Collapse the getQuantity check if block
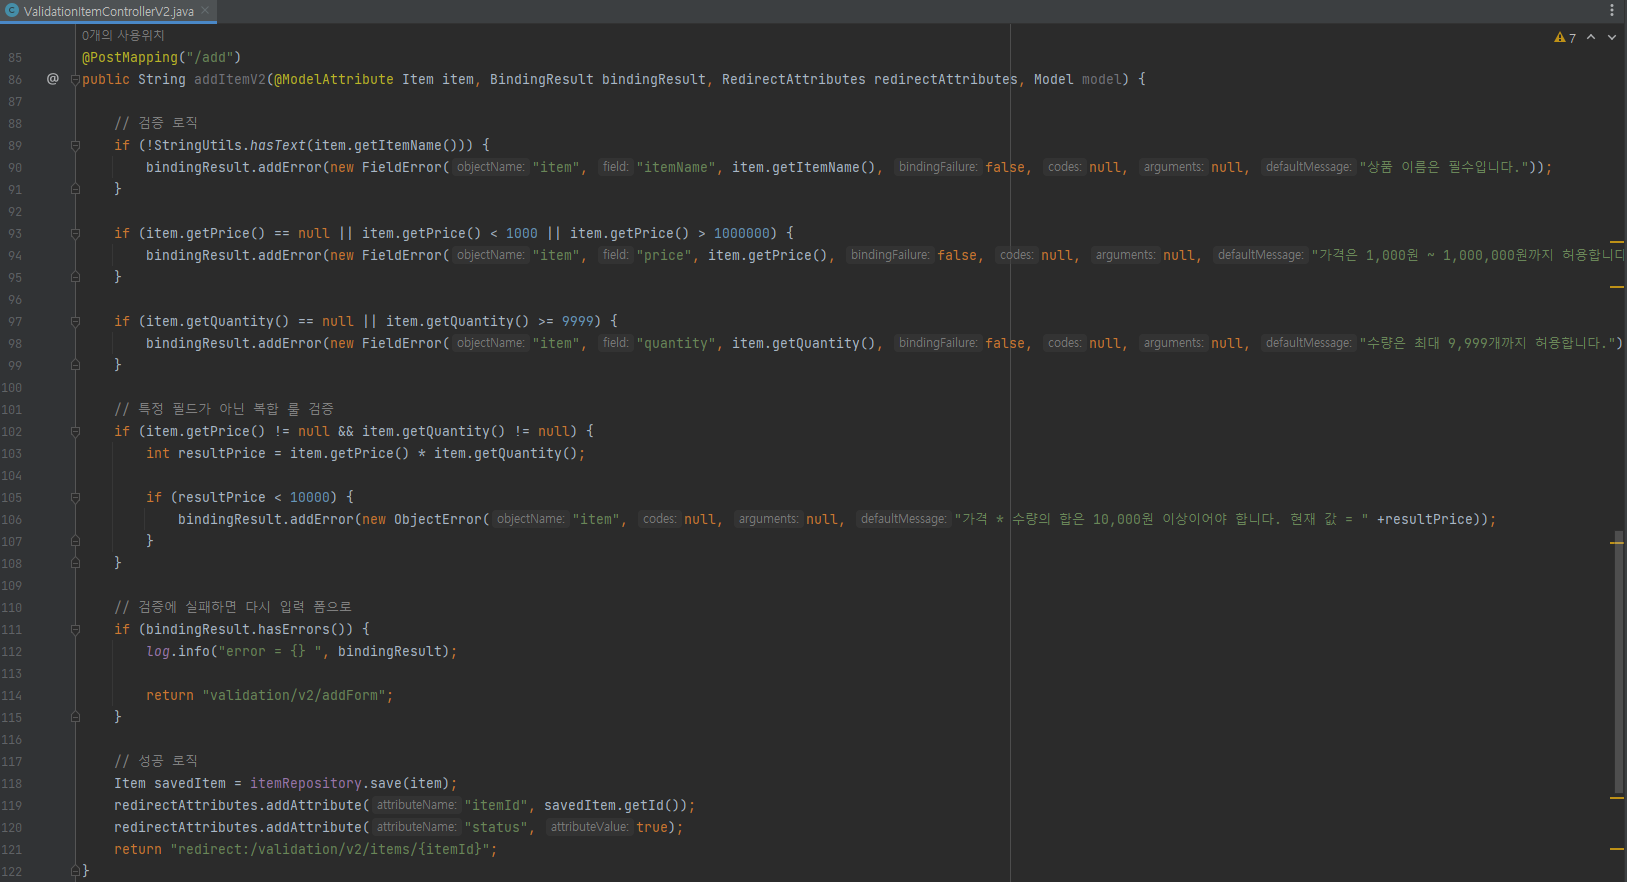The image size is (1627, 882). [75, 321]
